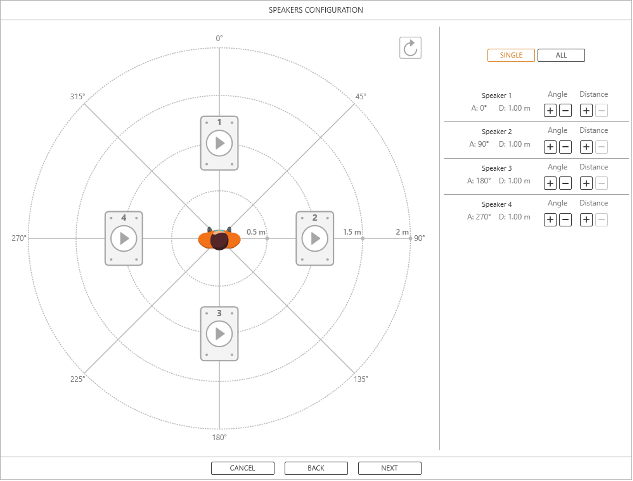
Task: Click the 225° angle label
Action: click(78, 379)
